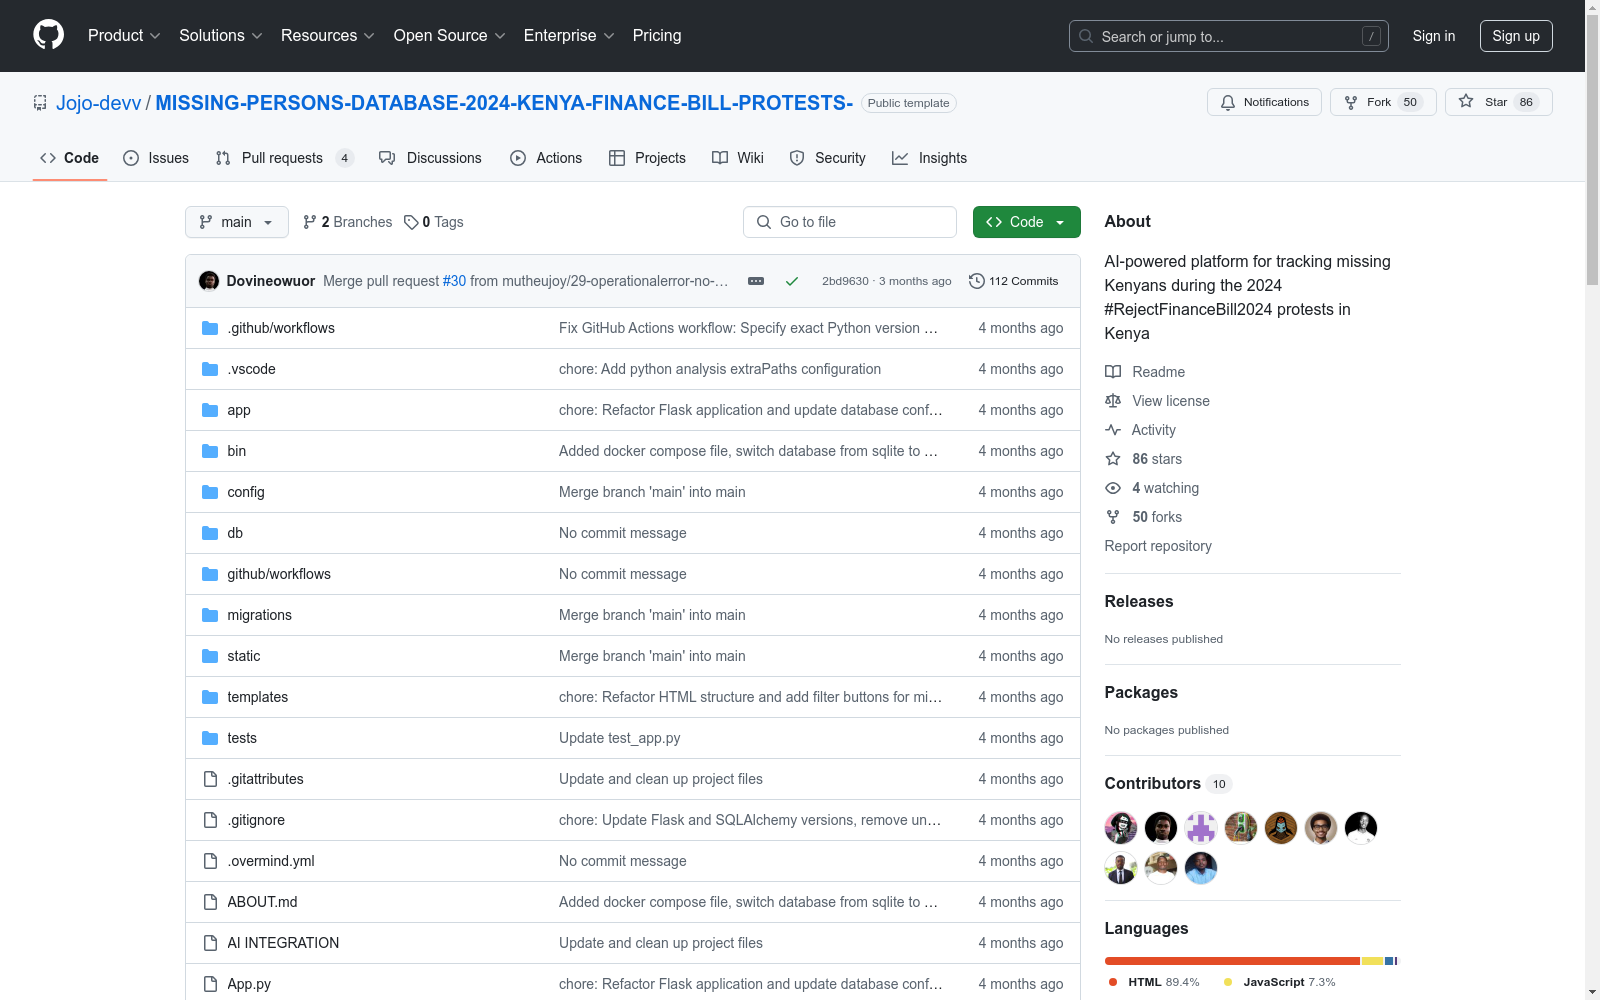
Task: Click the .github/workflows folder icon
Action: [210, 328]
